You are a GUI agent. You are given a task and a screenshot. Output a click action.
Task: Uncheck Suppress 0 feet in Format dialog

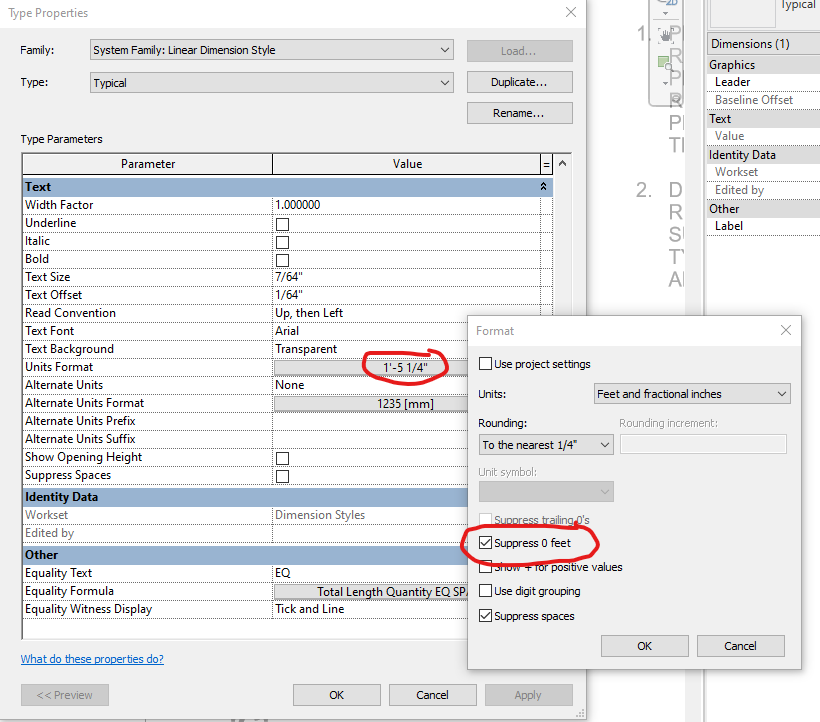[x=485, y=540]
